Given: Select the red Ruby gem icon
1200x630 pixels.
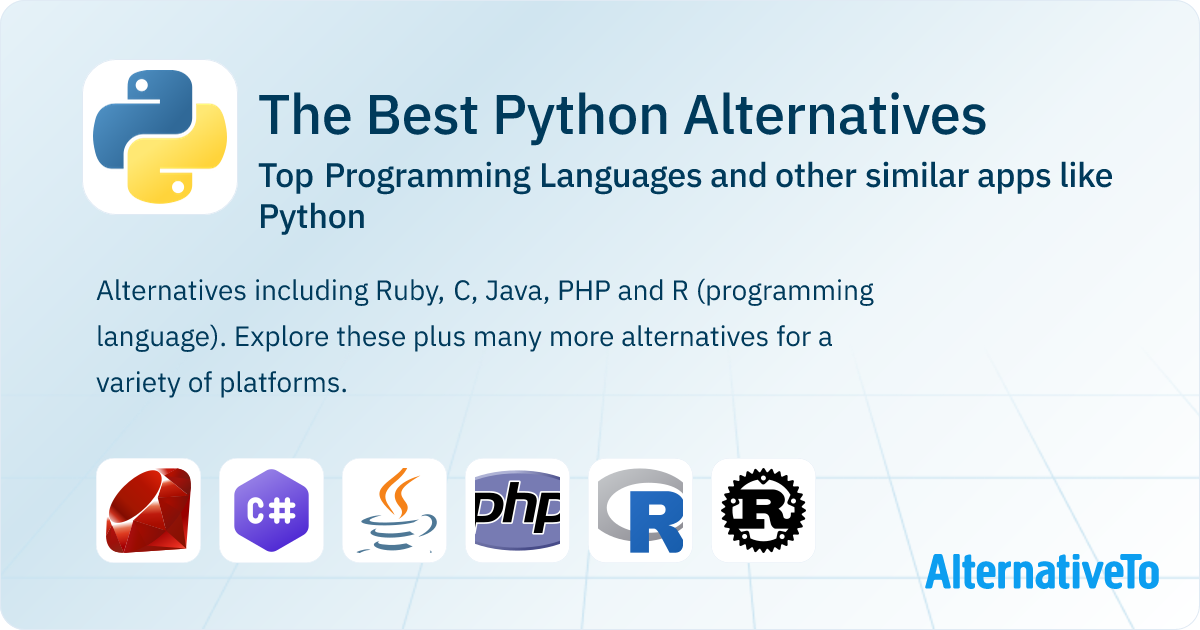Looking at the screenshot, I should [148, 510].
